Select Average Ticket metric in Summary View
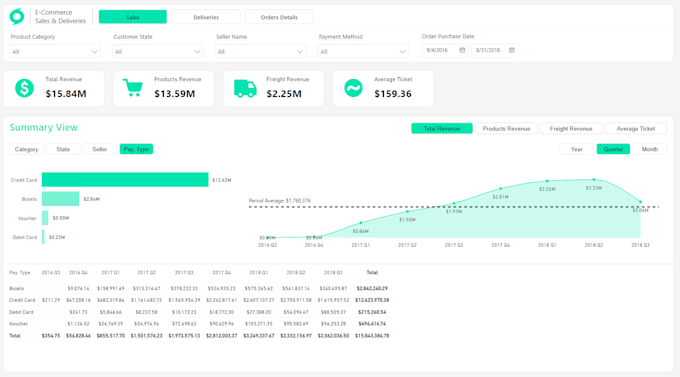Screen dimensions: 680x377 click(x=636, y=128)
